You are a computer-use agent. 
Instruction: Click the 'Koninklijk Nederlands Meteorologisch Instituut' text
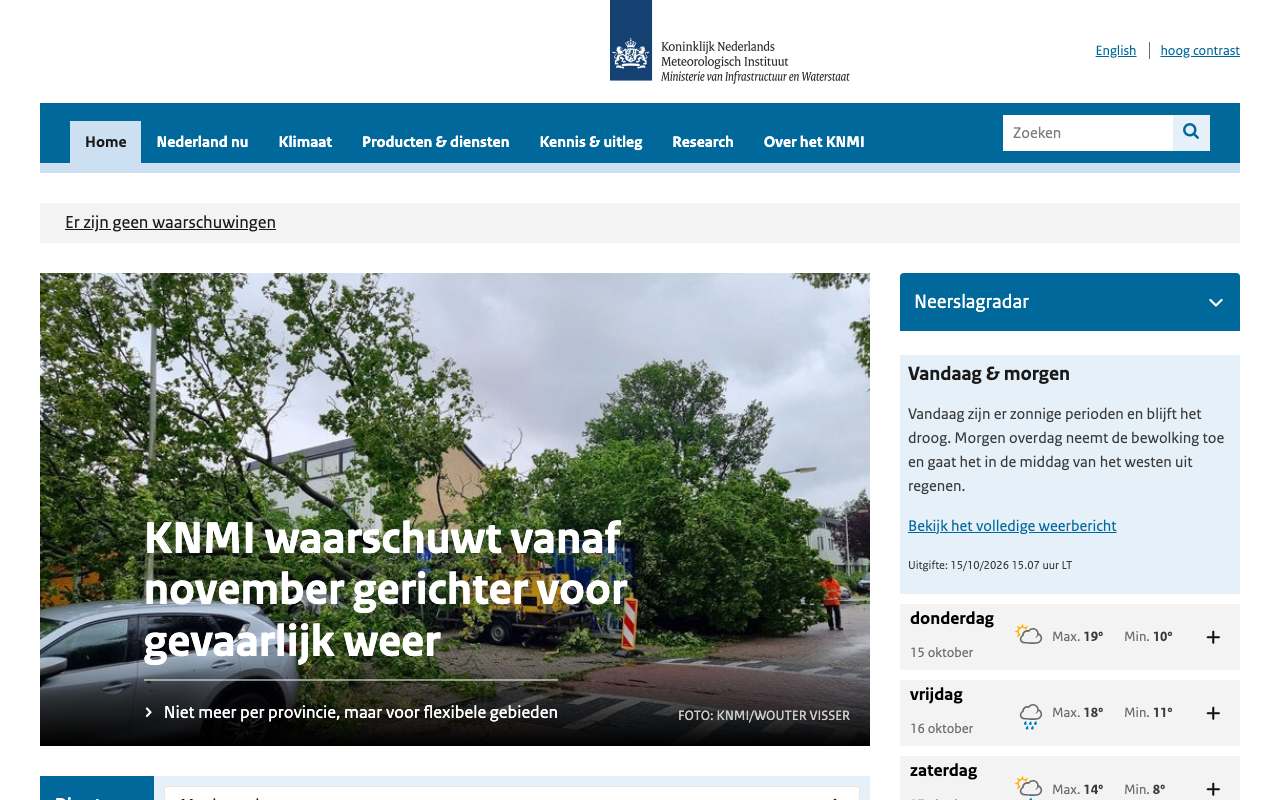point(725,54)
